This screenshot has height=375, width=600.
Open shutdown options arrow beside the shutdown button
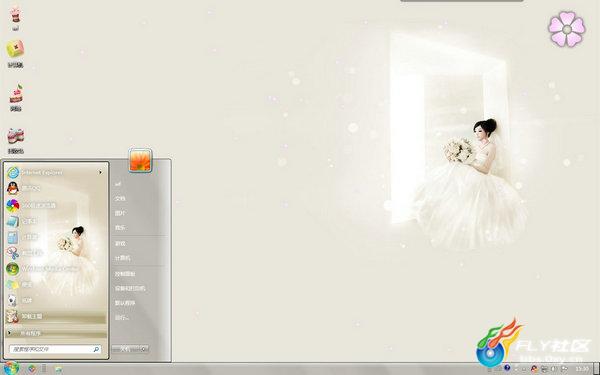(x=144, y=349)
